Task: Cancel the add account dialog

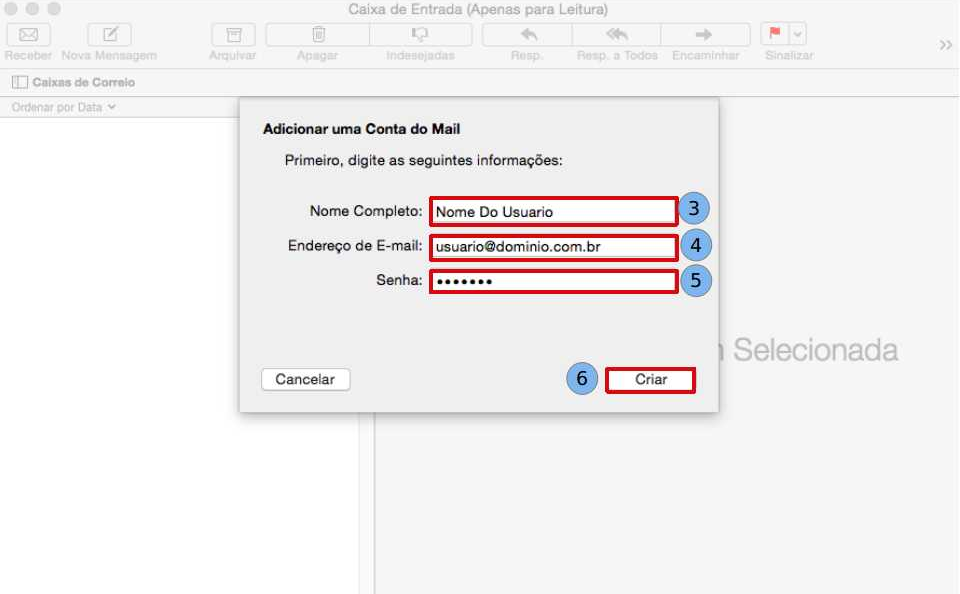Action: pyautogui.click(x=306, y=379)
